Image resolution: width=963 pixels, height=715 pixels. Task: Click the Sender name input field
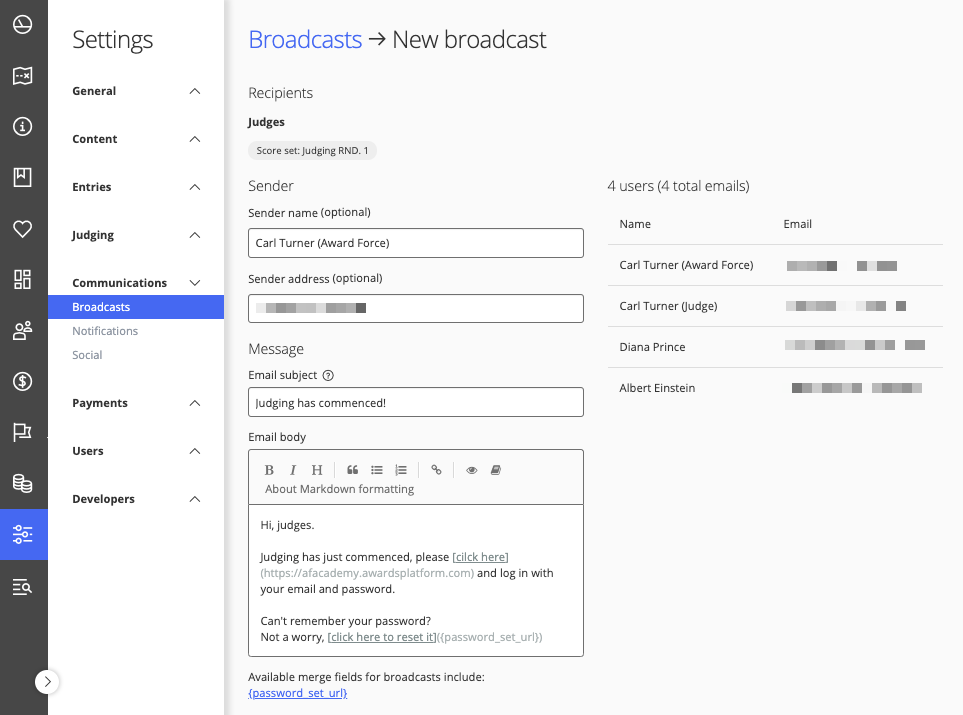pyautogui.click(x=415, y=243)
